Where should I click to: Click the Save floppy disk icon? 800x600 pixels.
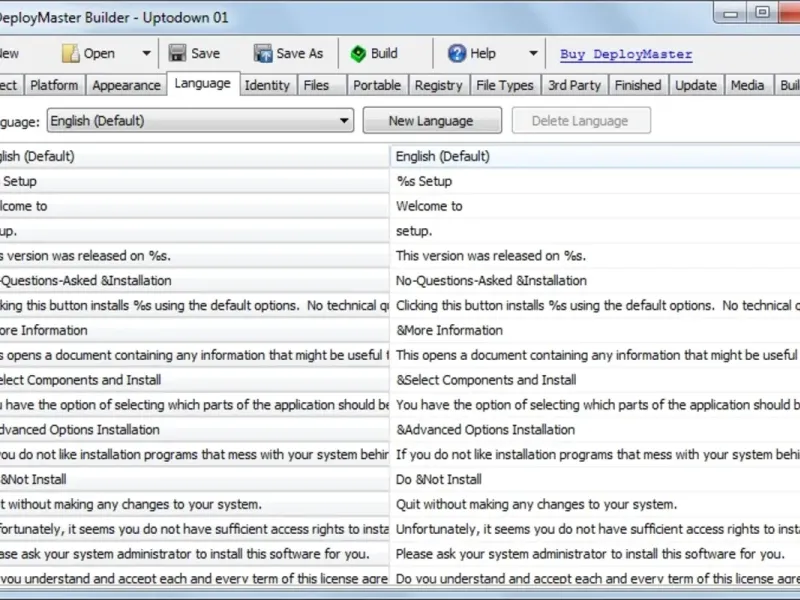click(x=178, y=53)
